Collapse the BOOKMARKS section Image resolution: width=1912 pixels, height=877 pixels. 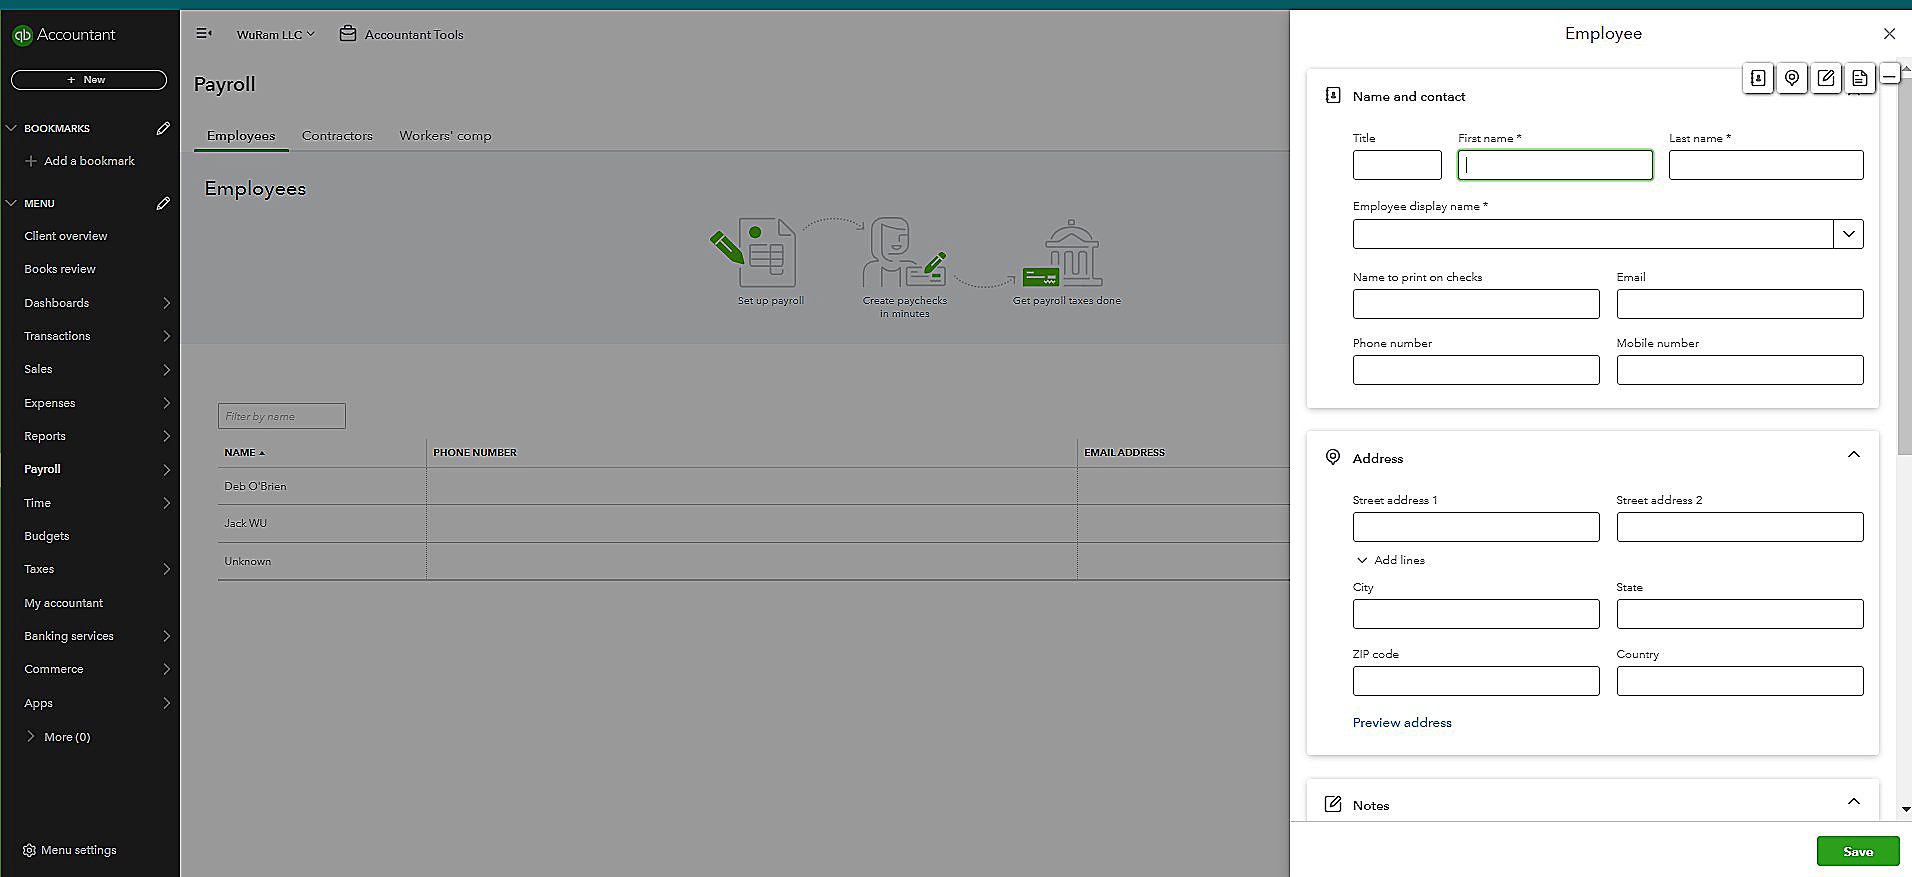(x=12, y=128)
